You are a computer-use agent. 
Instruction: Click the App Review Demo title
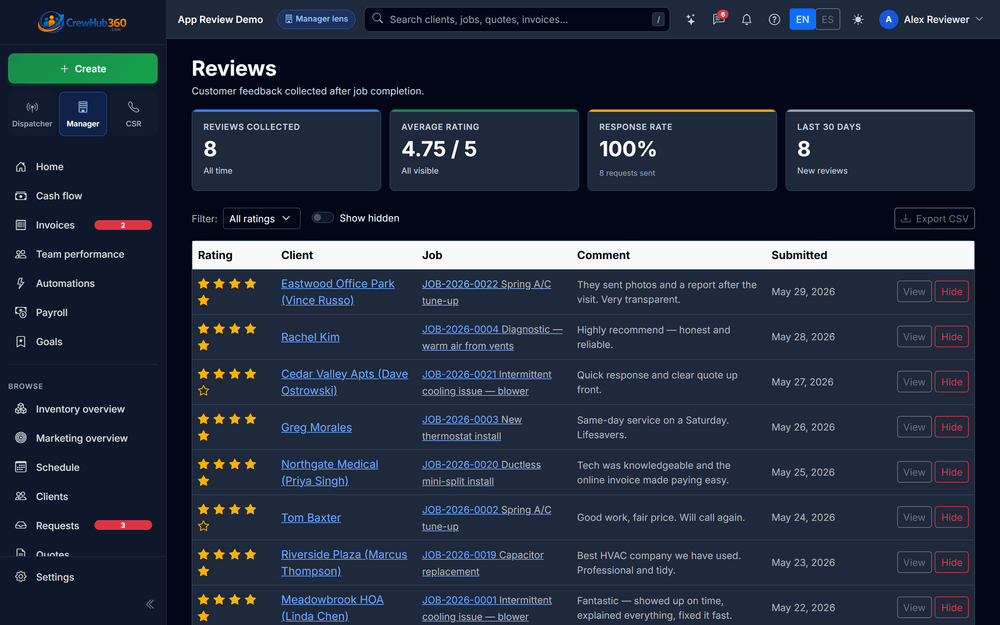pos(220,20)
